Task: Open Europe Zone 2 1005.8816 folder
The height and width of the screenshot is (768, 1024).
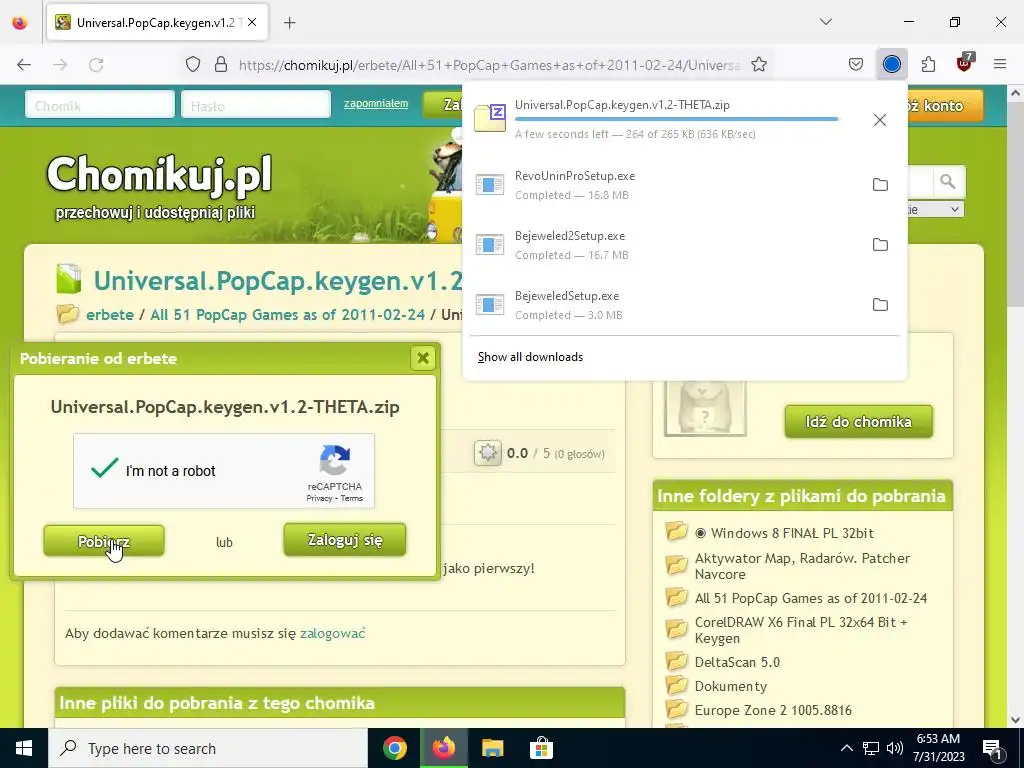Action: 773,710
